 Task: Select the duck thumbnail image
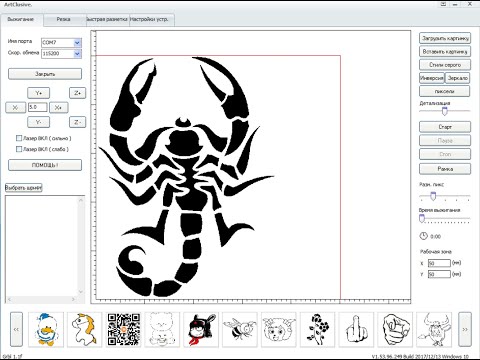[46, 329]
